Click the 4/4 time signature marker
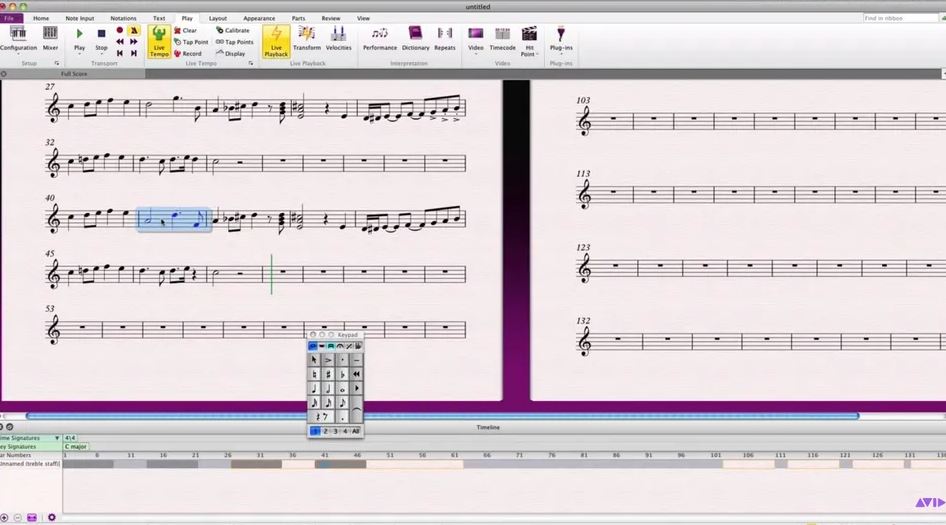 [x=70, y=438]
